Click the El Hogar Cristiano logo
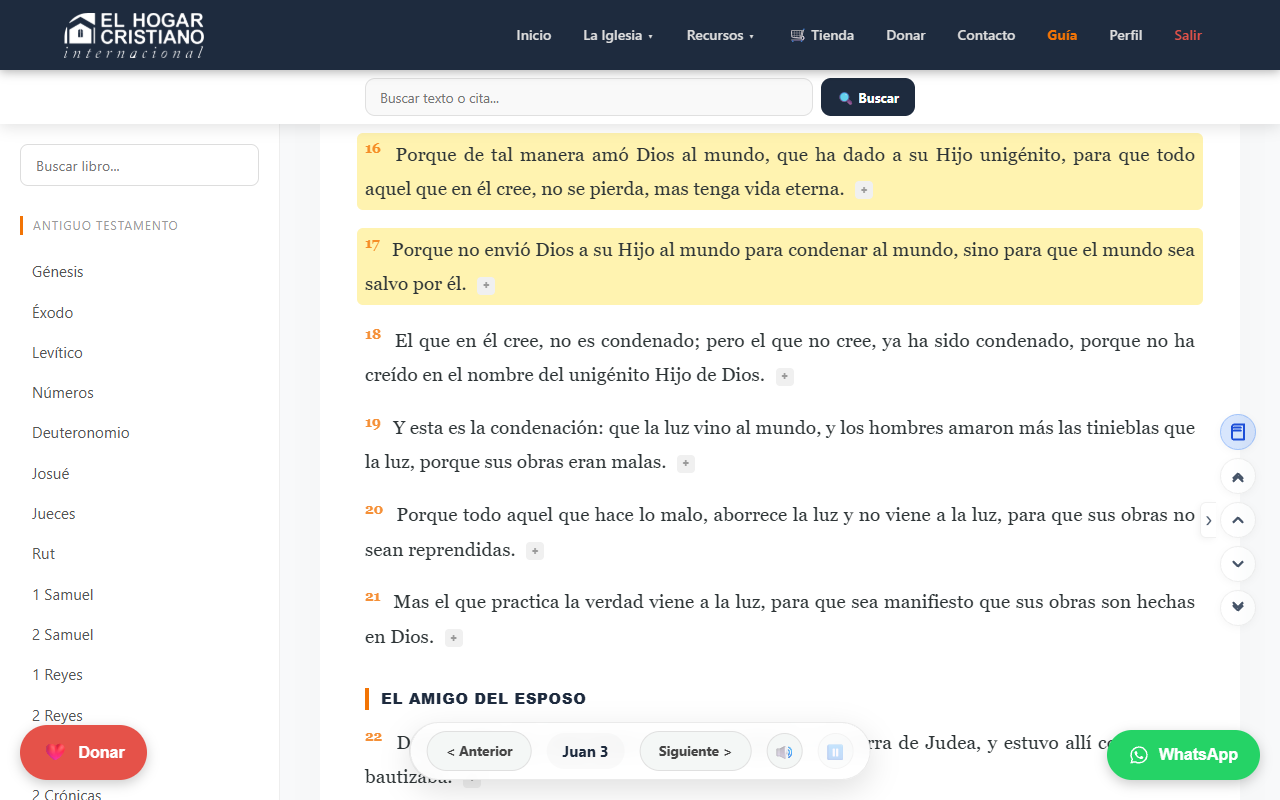The width and height of the screenshot is (1280, 800). pyautogui.click(x=135, y=35)
